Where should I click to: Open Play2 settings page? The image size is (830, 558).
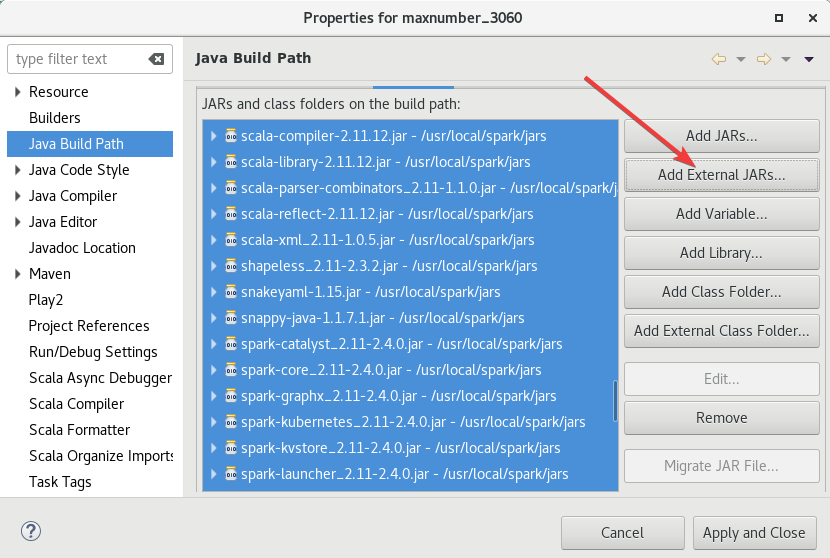pos(46,300)
